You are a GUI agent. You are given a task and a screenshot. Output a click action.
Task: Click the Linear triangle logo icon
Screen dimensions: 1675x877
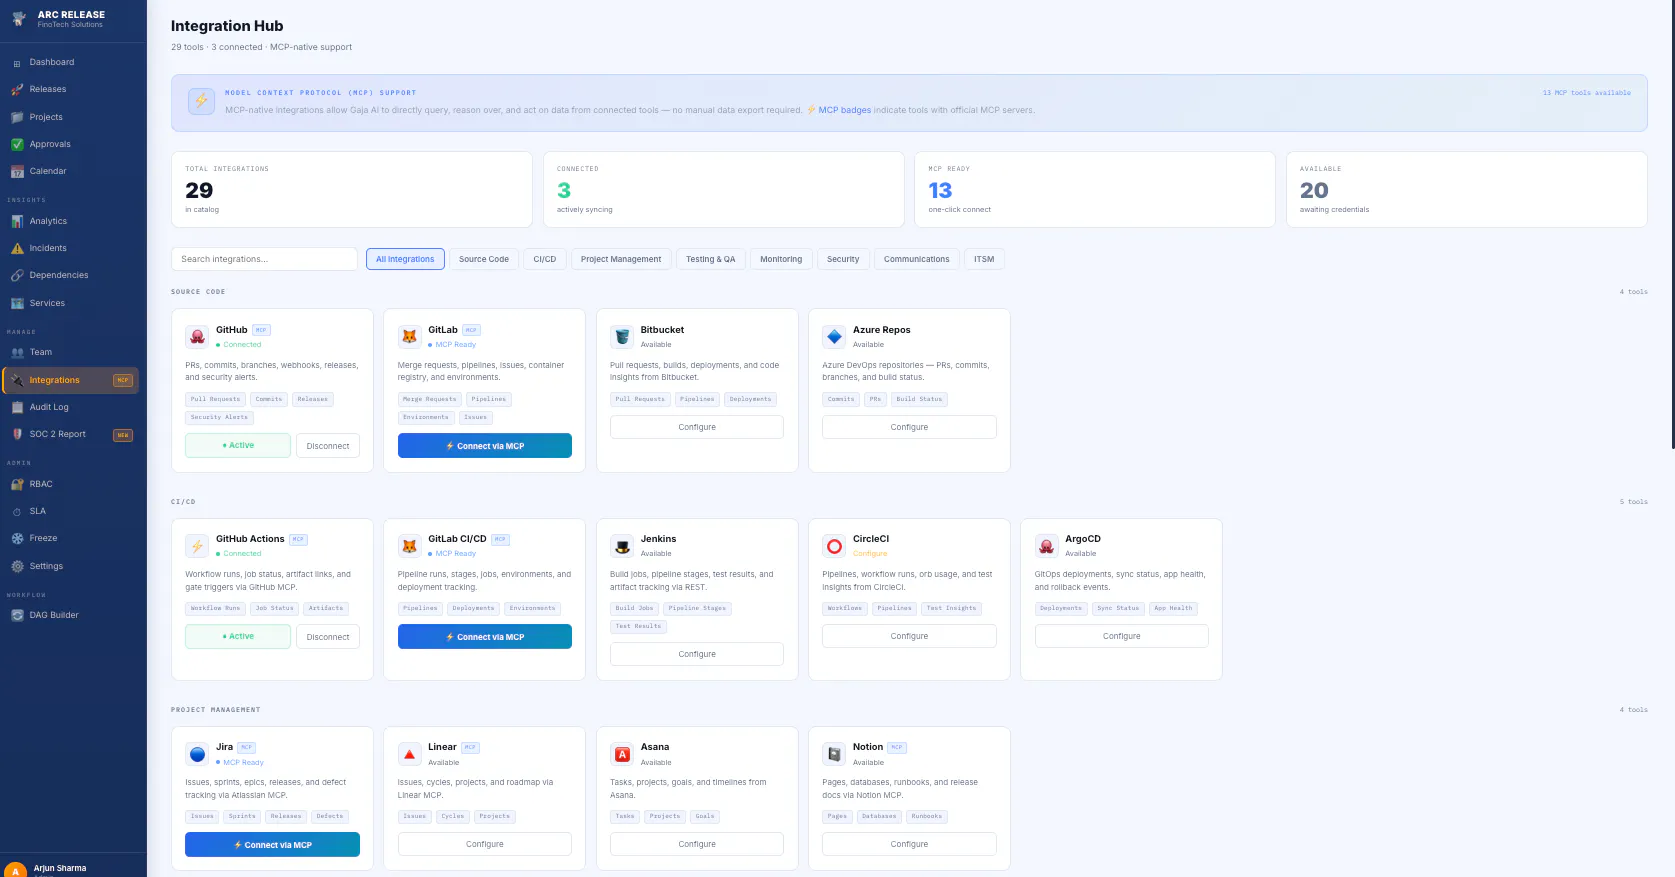[x=410, y=754]
